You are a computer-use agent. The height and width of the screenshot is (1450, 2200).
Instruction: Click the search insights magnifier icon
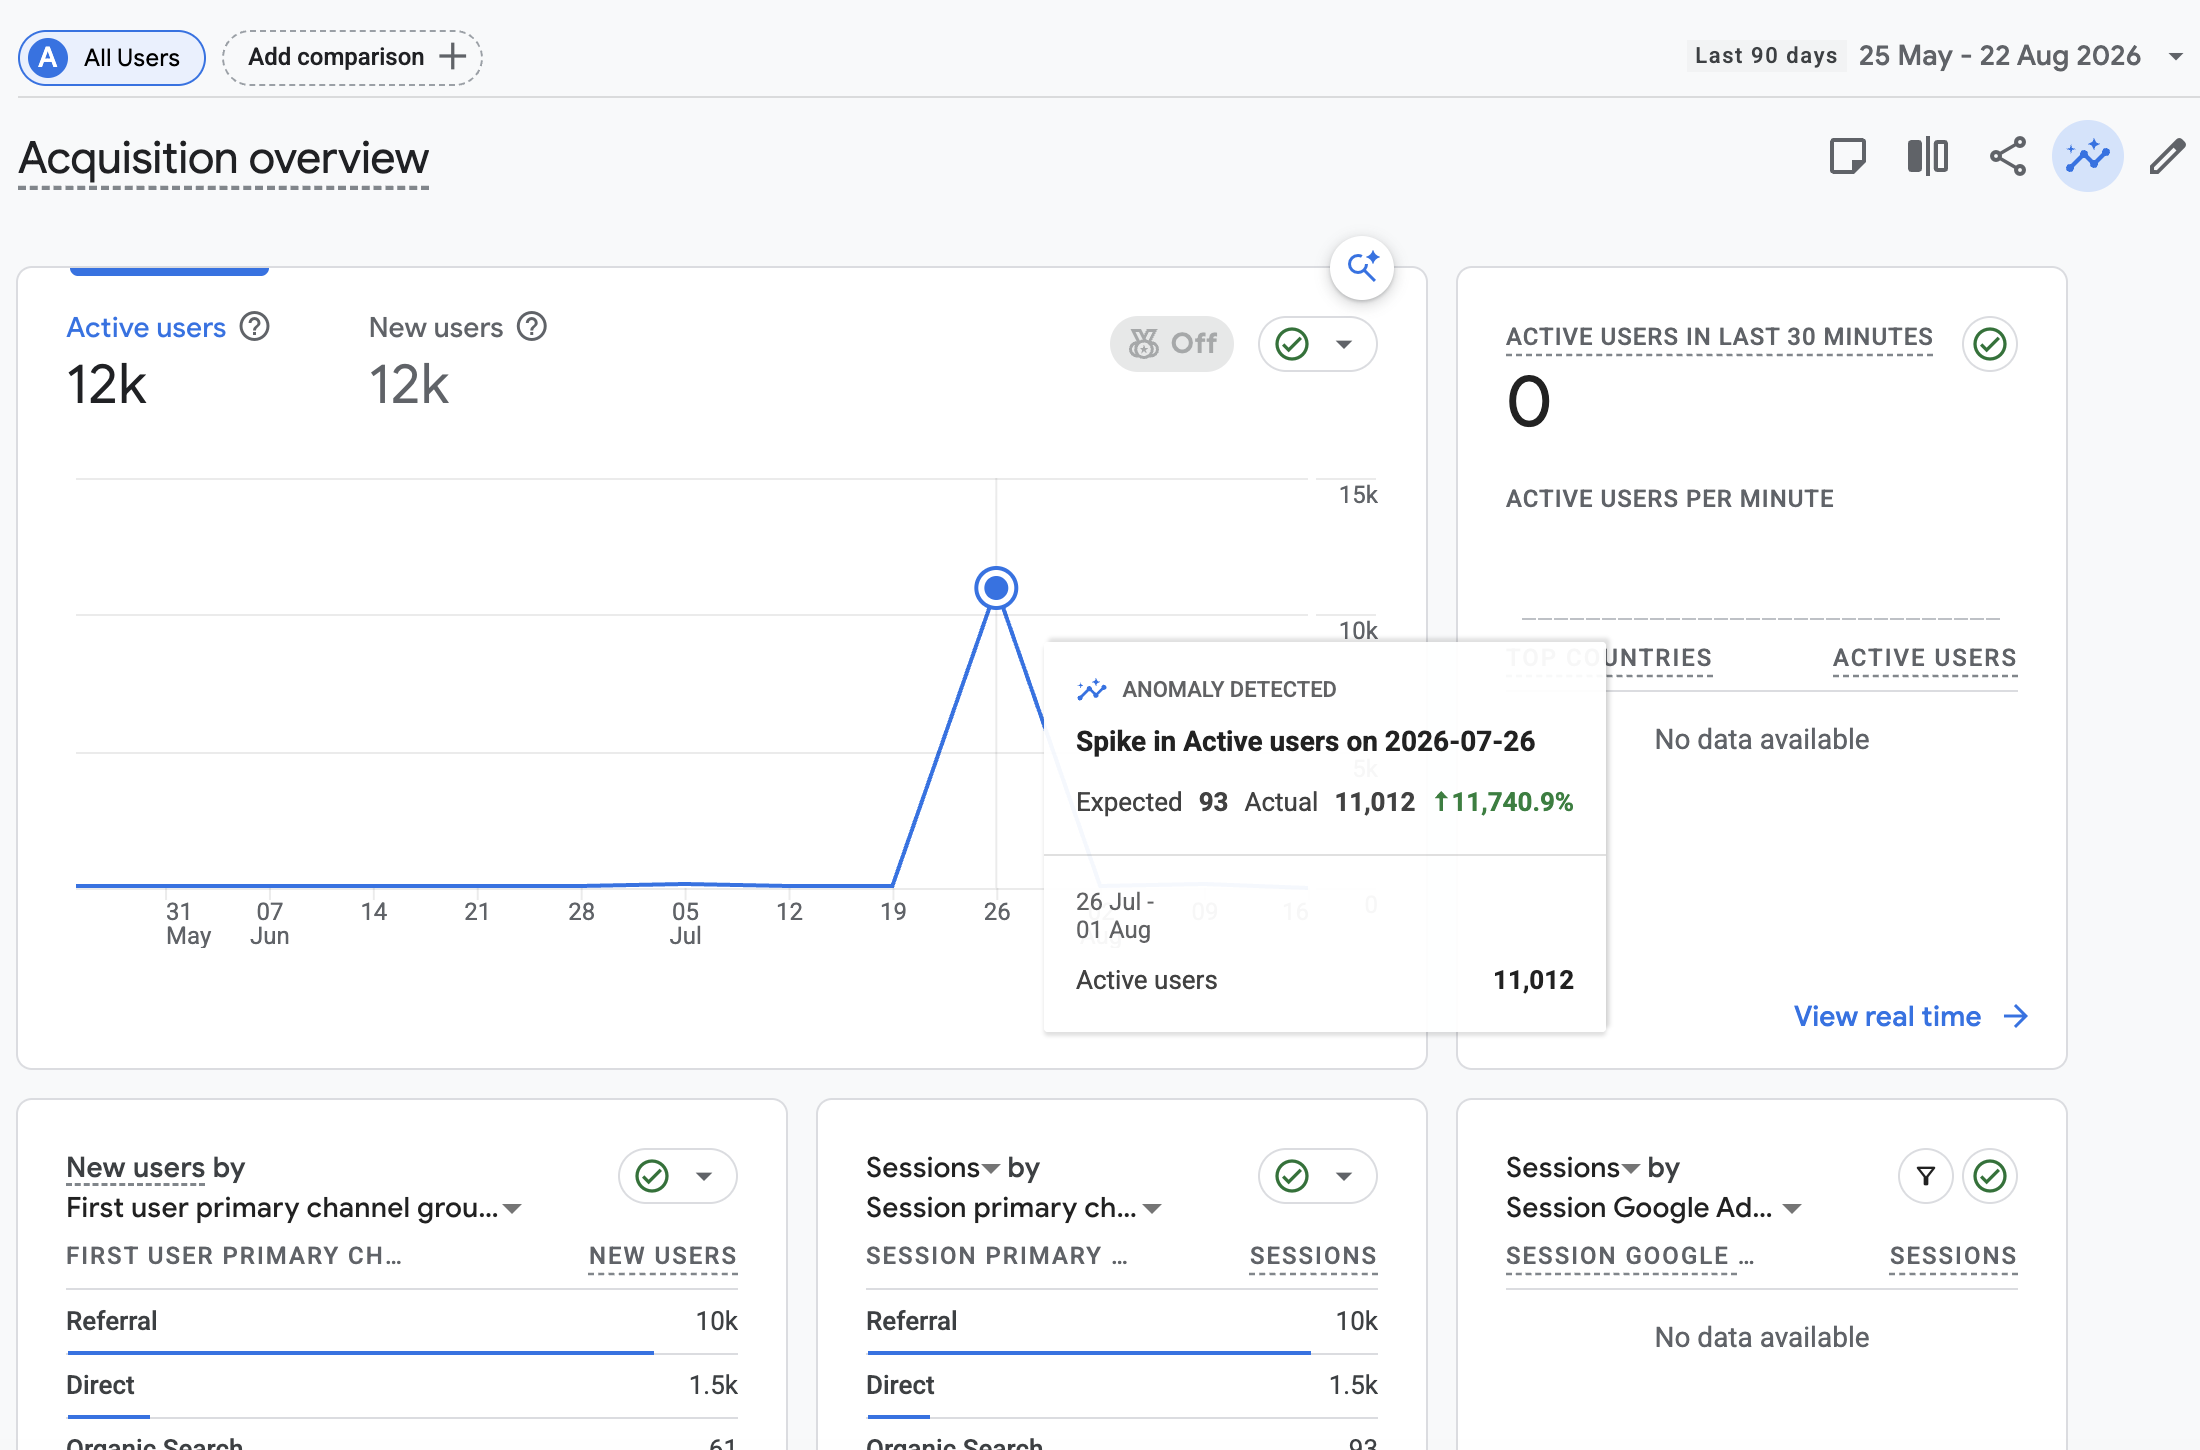point(1362,267)
